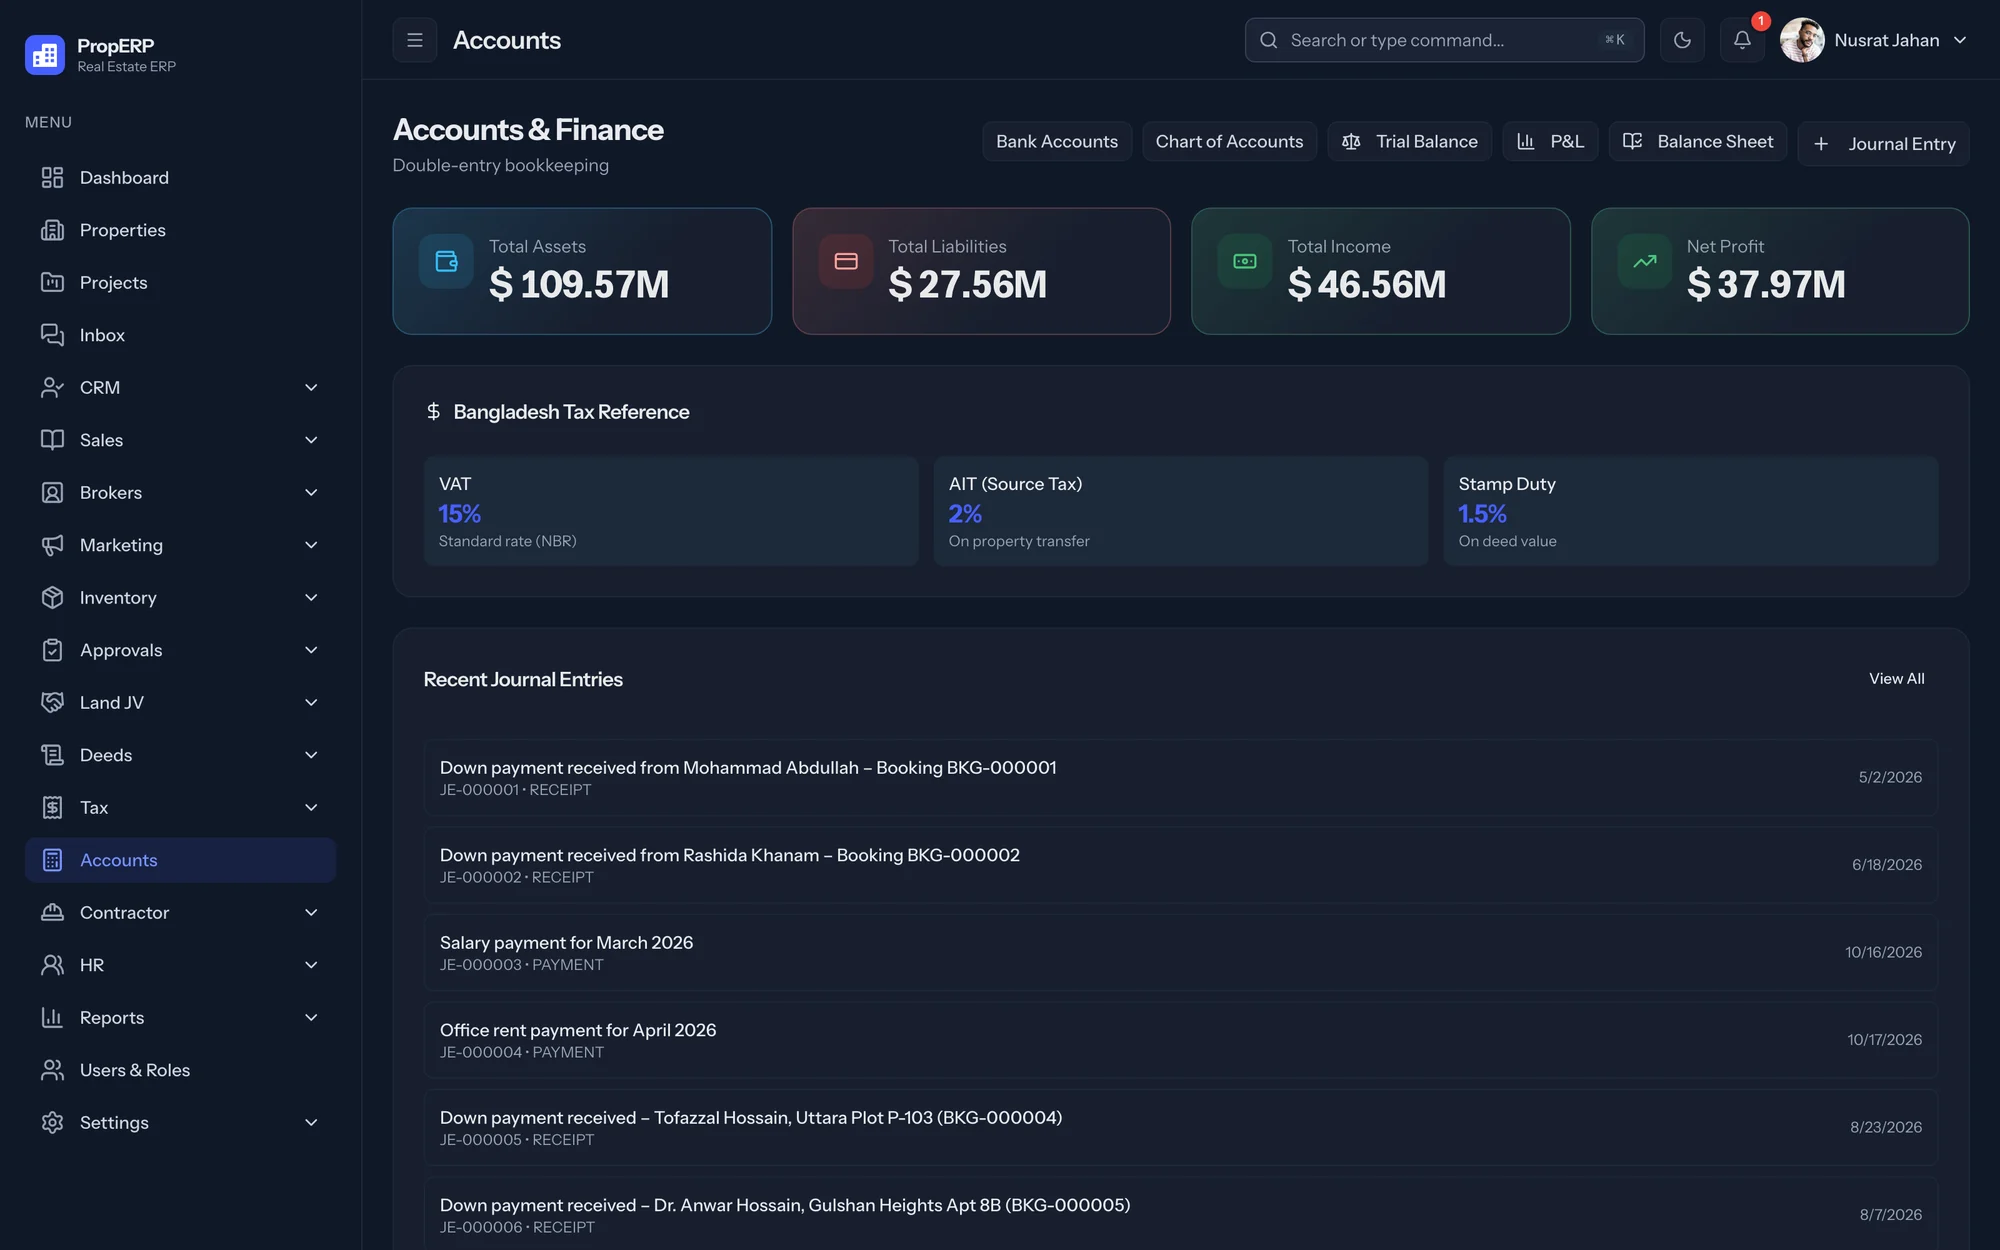Screen dimensions: 2000x1250
Task: Click View All journal entries link
Action: tap(1896, 679)
